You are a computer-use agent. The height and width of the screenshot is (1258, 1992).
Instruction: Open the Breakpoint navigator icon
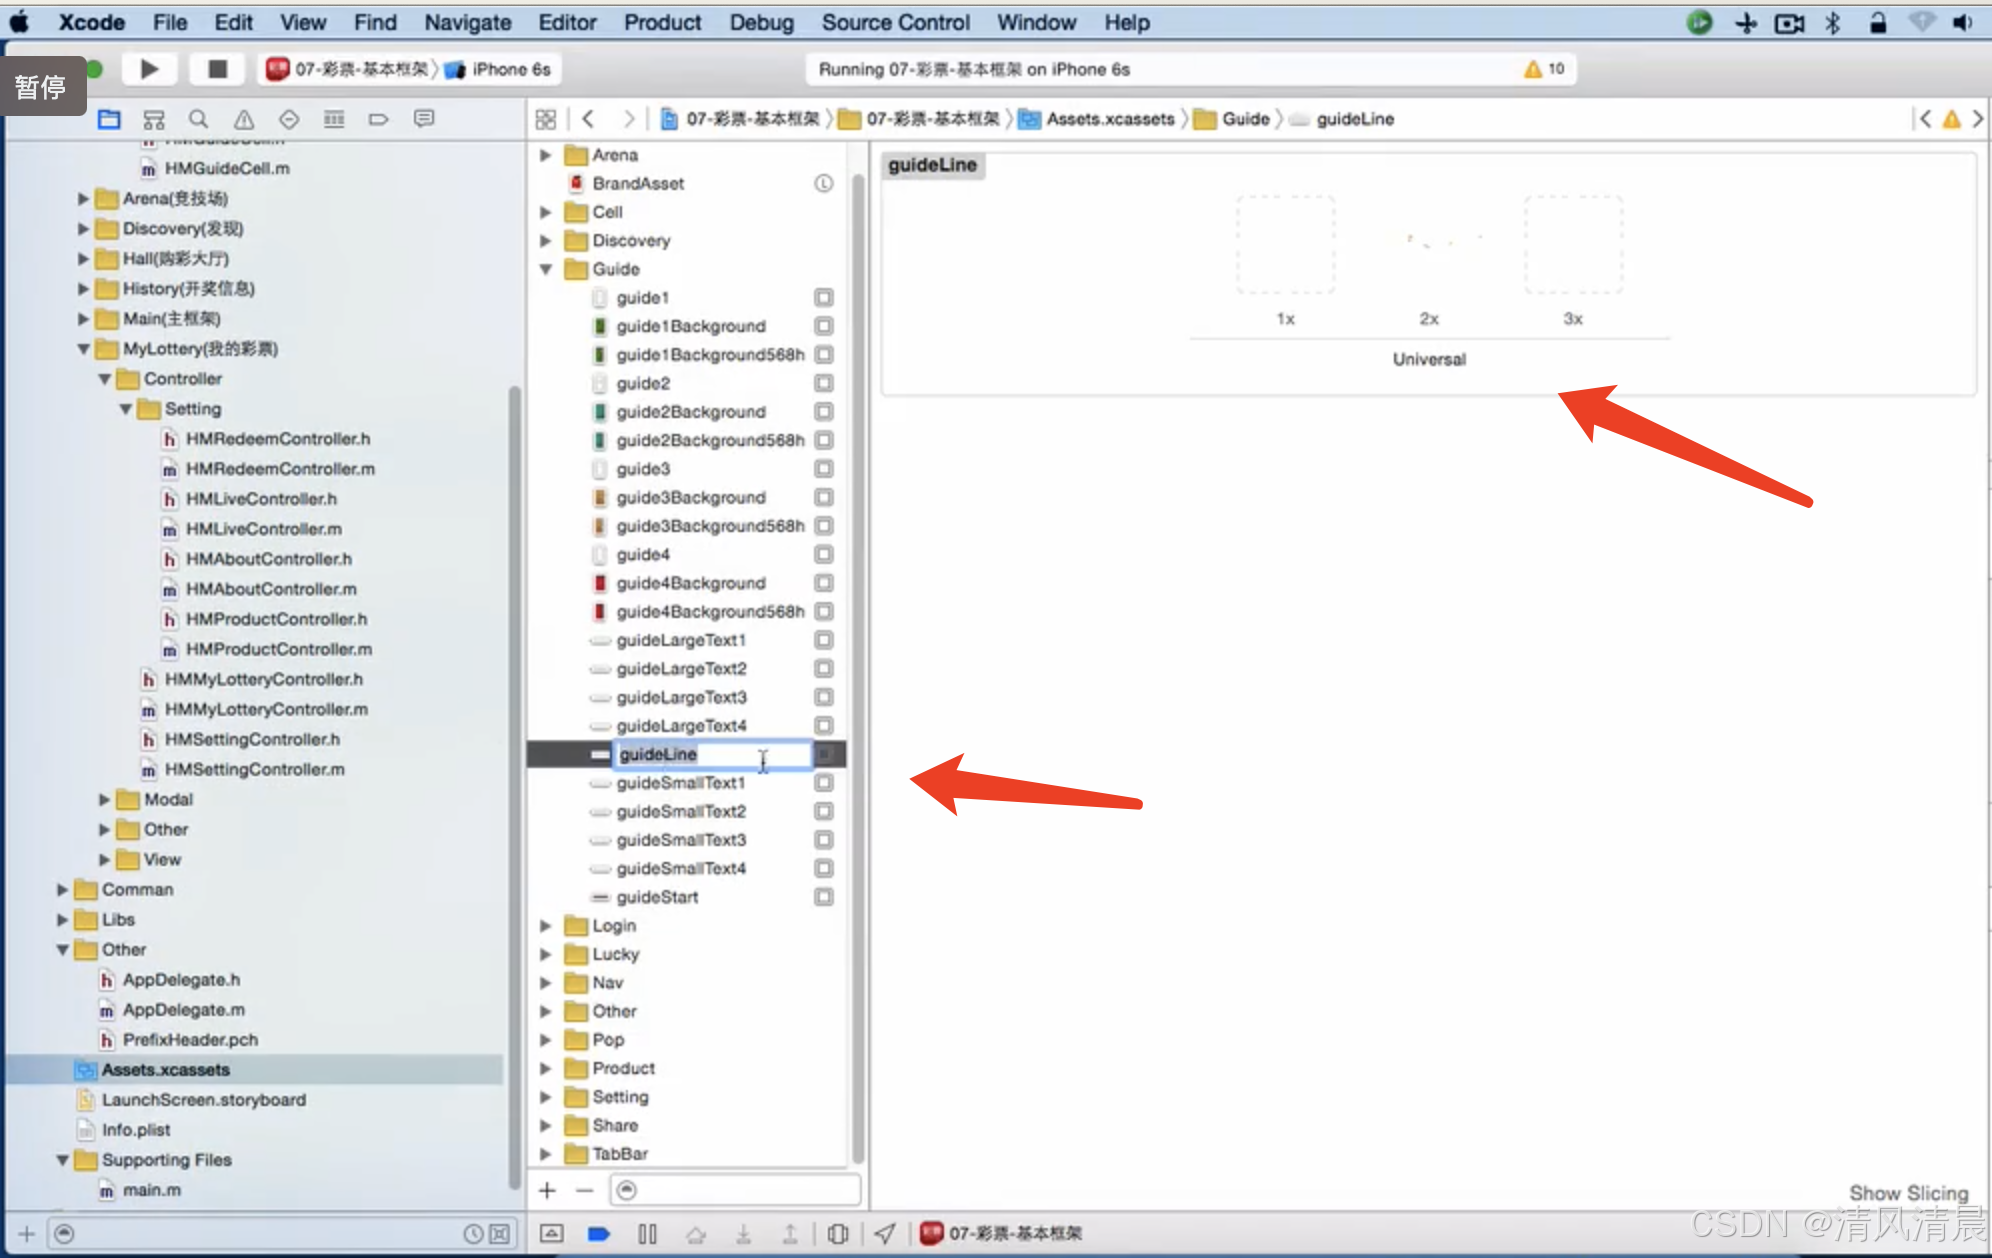click(378, 120)
